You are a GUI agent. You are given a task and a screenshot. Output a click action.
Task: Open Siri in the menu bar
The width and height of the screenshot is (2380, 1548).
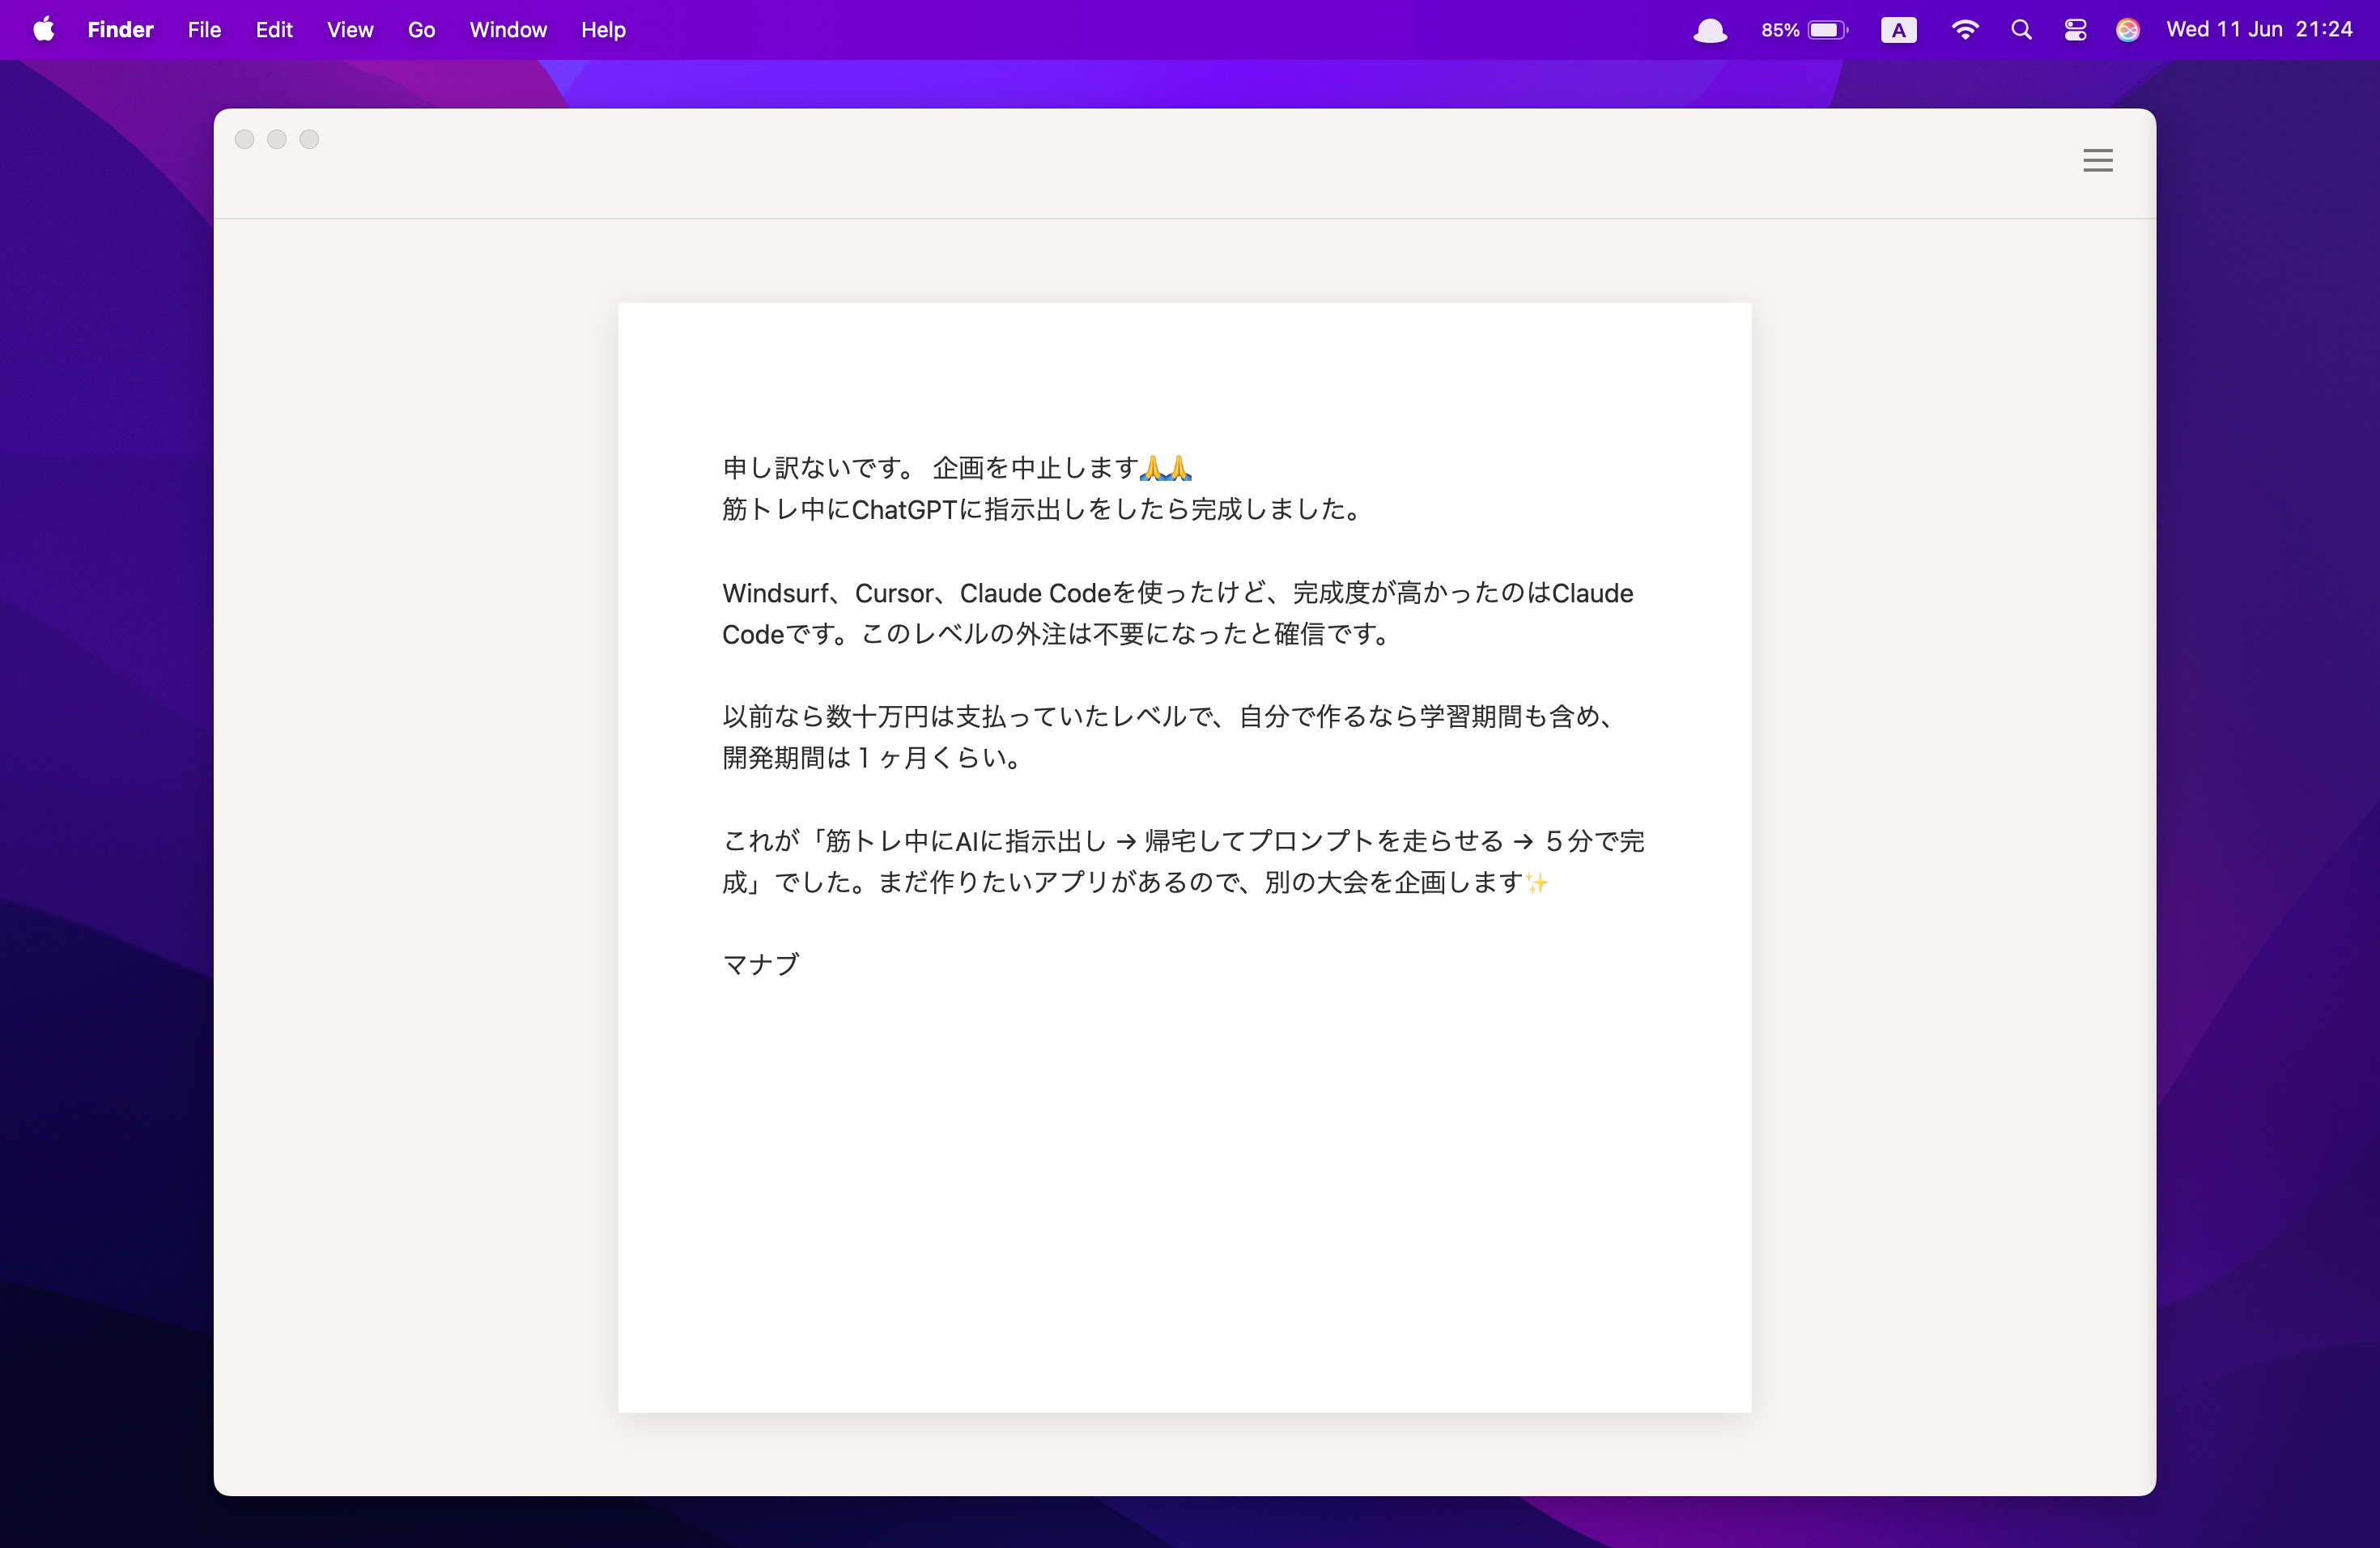(x=2127, y=30)
